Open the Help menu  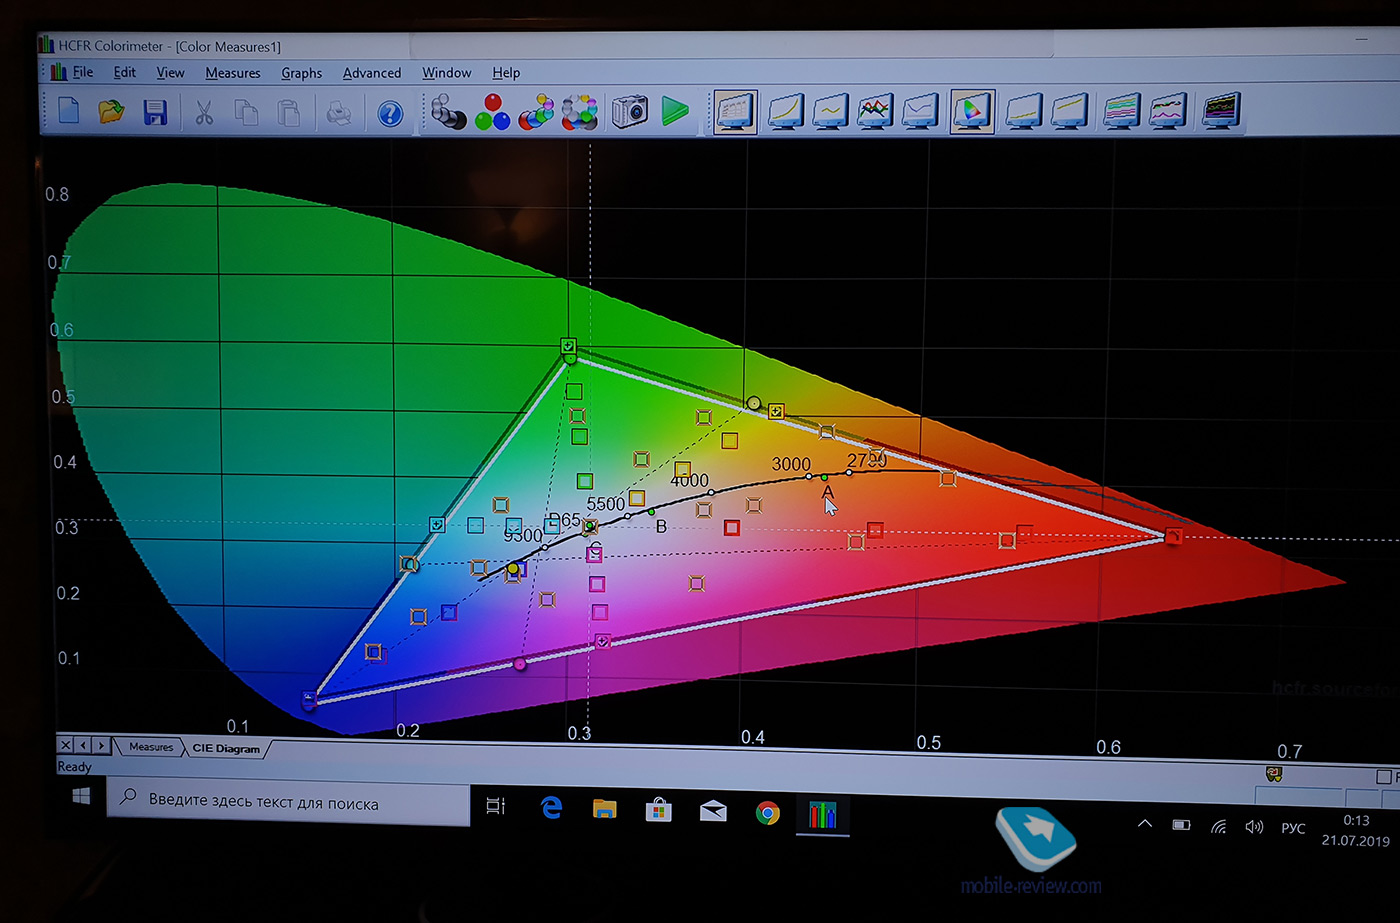(506, 73)
